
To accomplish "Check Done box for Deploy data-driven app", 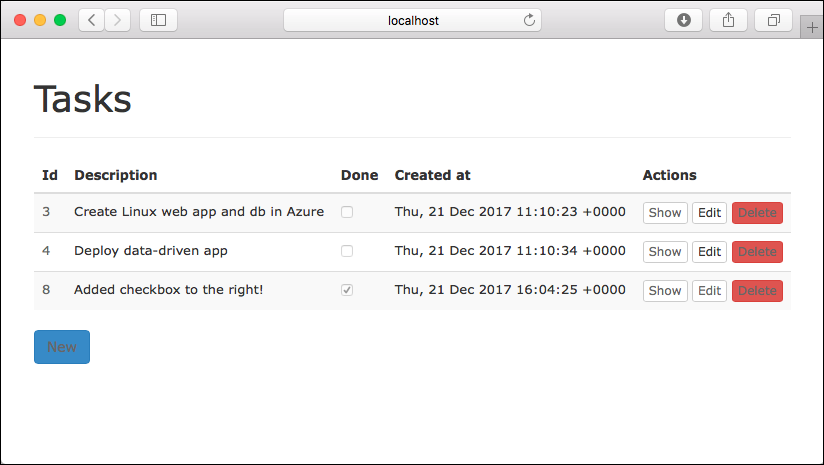I will click(x=347, y=251).
